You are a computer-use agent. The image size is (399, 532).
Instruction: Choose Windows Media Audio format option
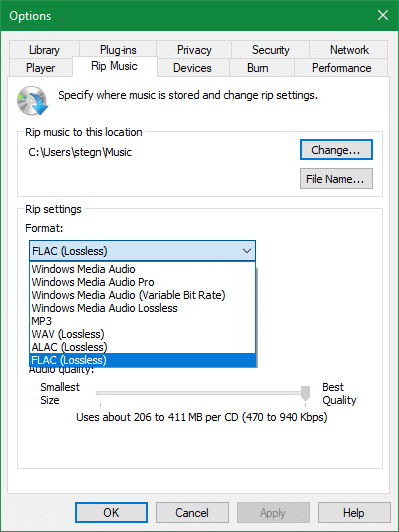(142, 269)
